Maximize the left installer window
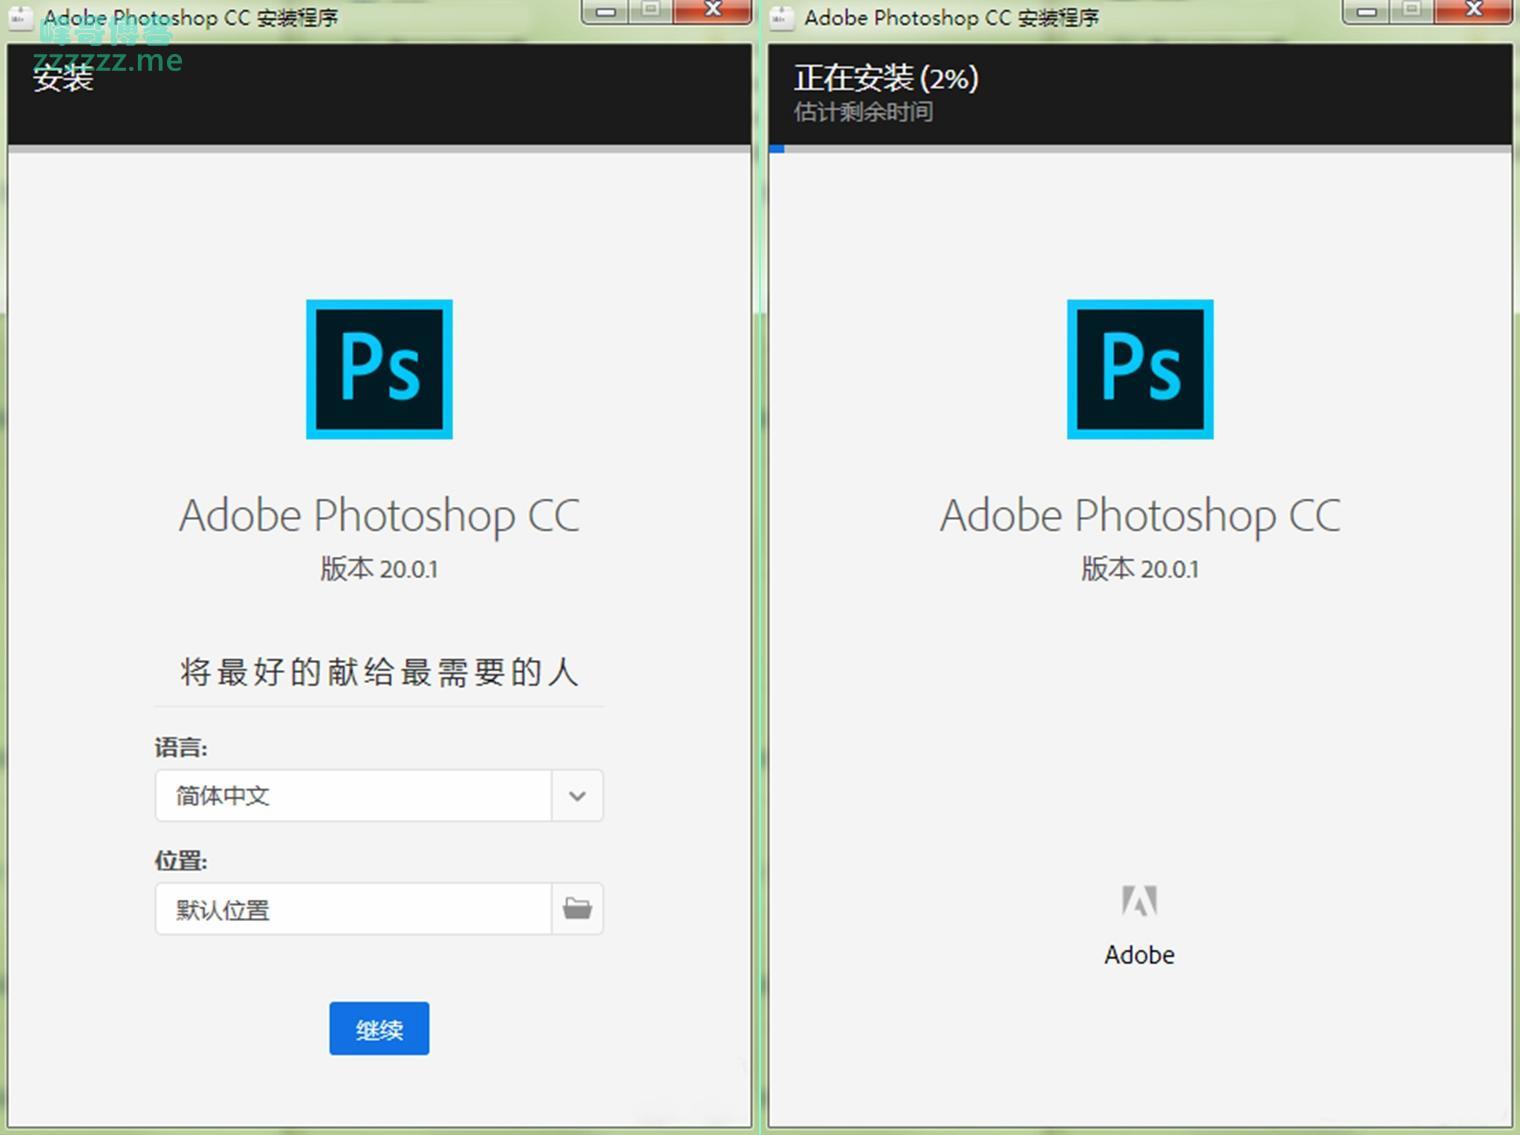This screenshot has width=1520, height=1135. pyautogui.click(x=651, y=11)
